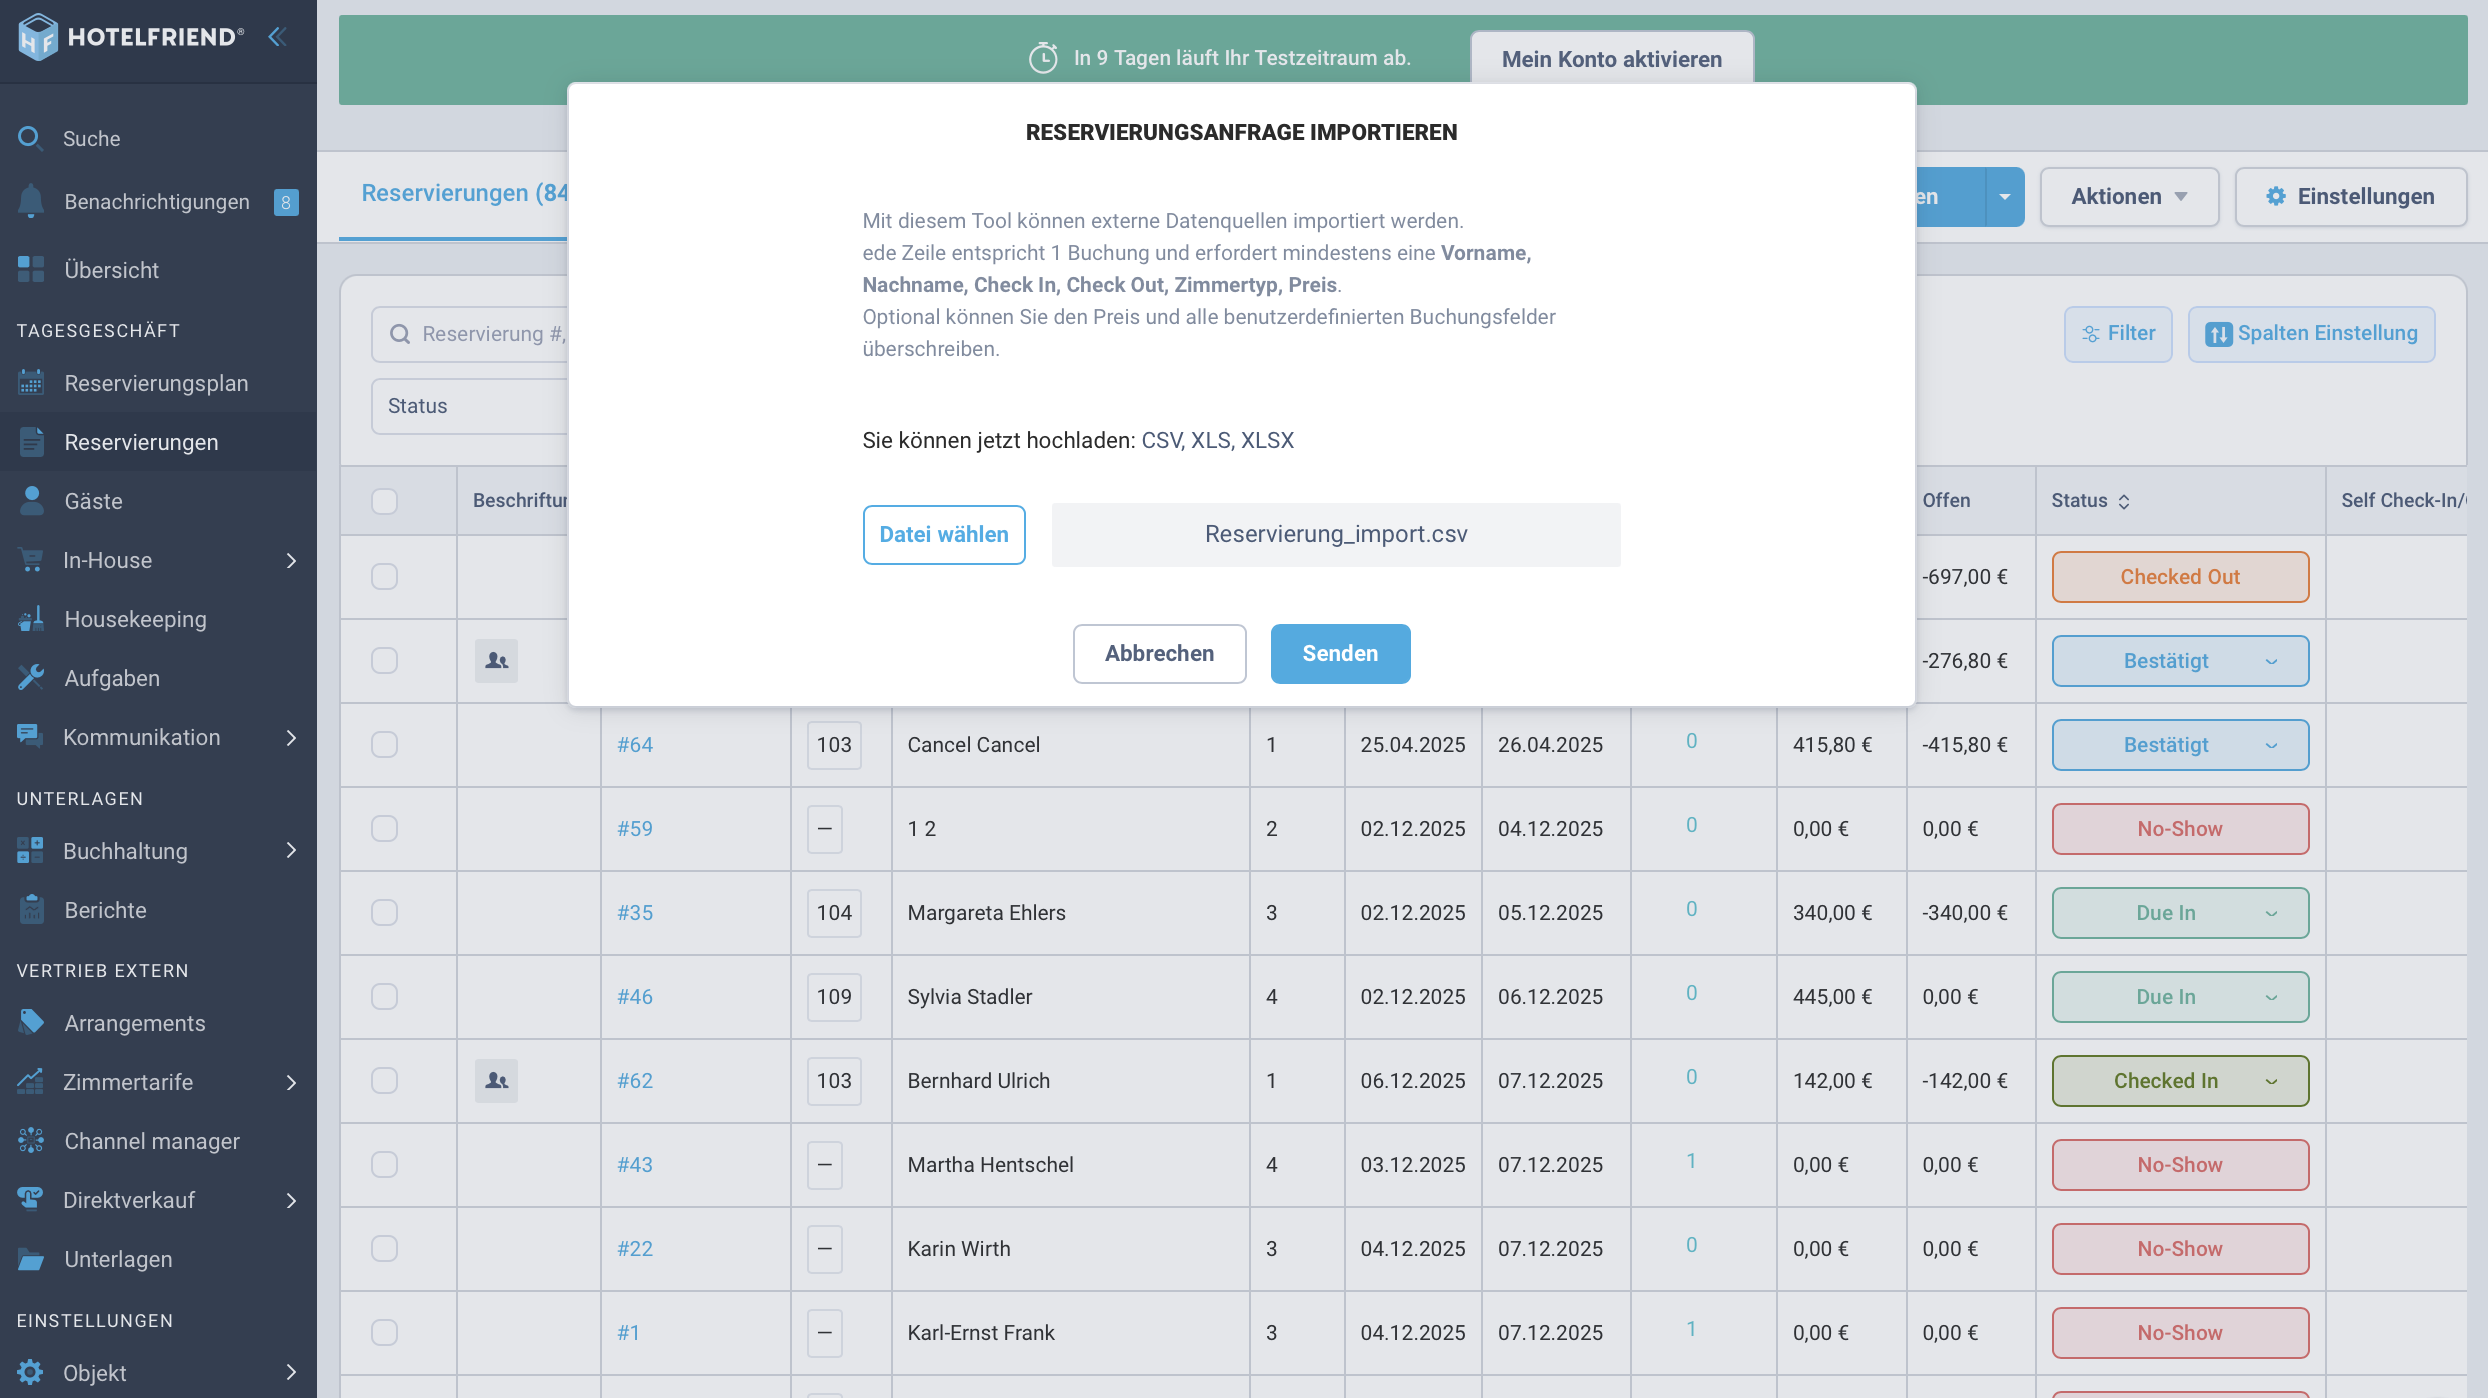Open the Aktionen dropdown
The width and height of the screenshot is (2488, 1398).
click(x=2129, y=196)
